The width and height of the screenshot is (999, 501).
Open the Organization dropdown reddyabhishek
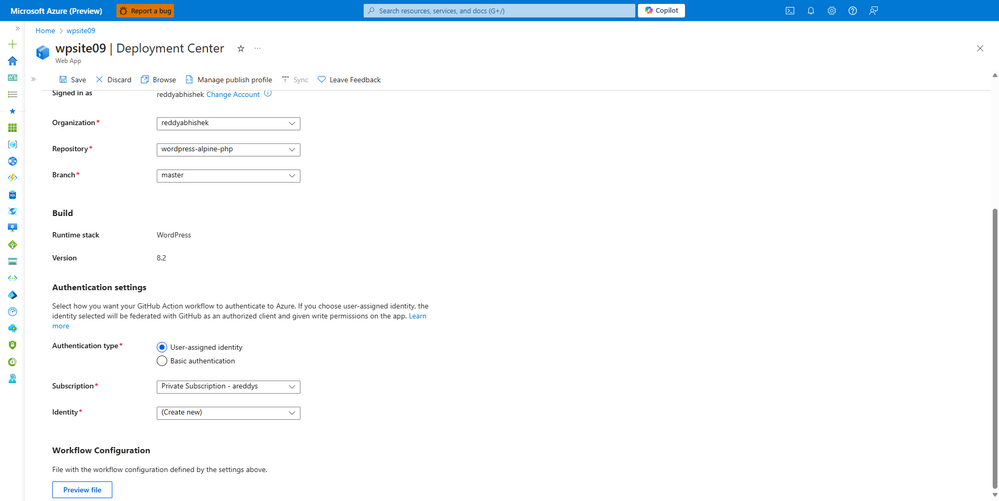tap(228, 123)
